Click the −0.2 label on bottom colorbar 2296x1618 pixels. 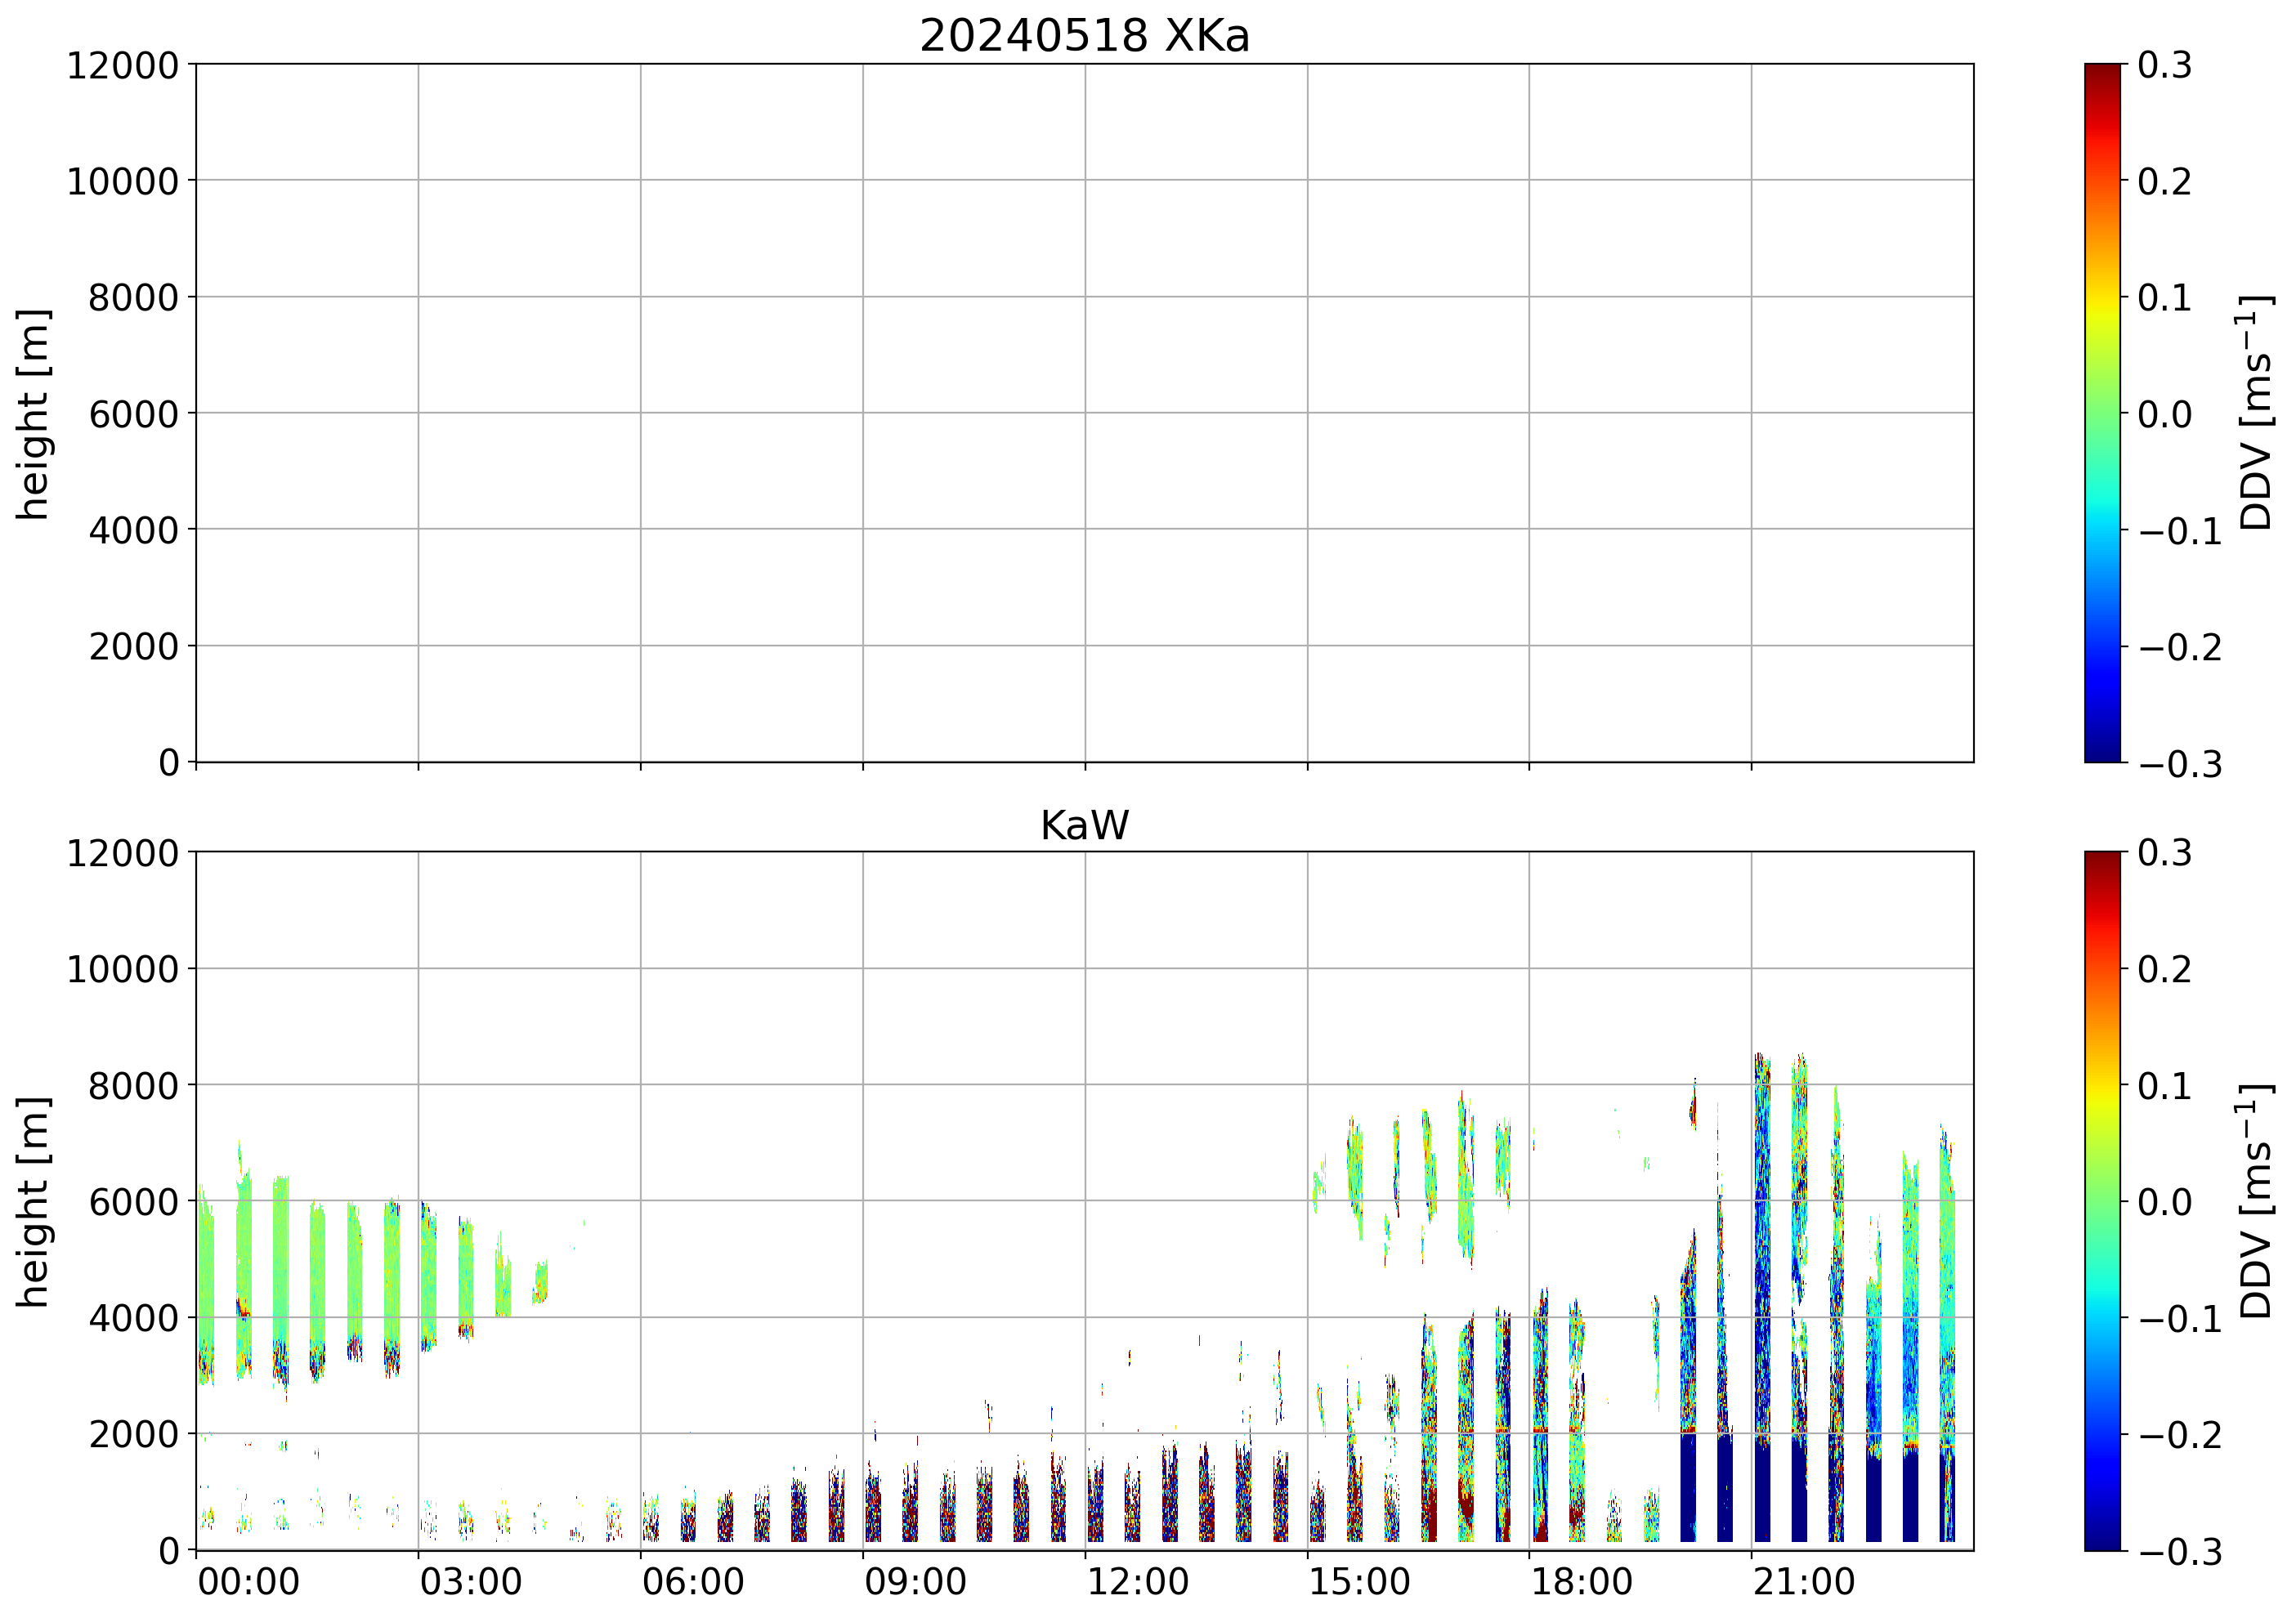pos(2179,1435)
